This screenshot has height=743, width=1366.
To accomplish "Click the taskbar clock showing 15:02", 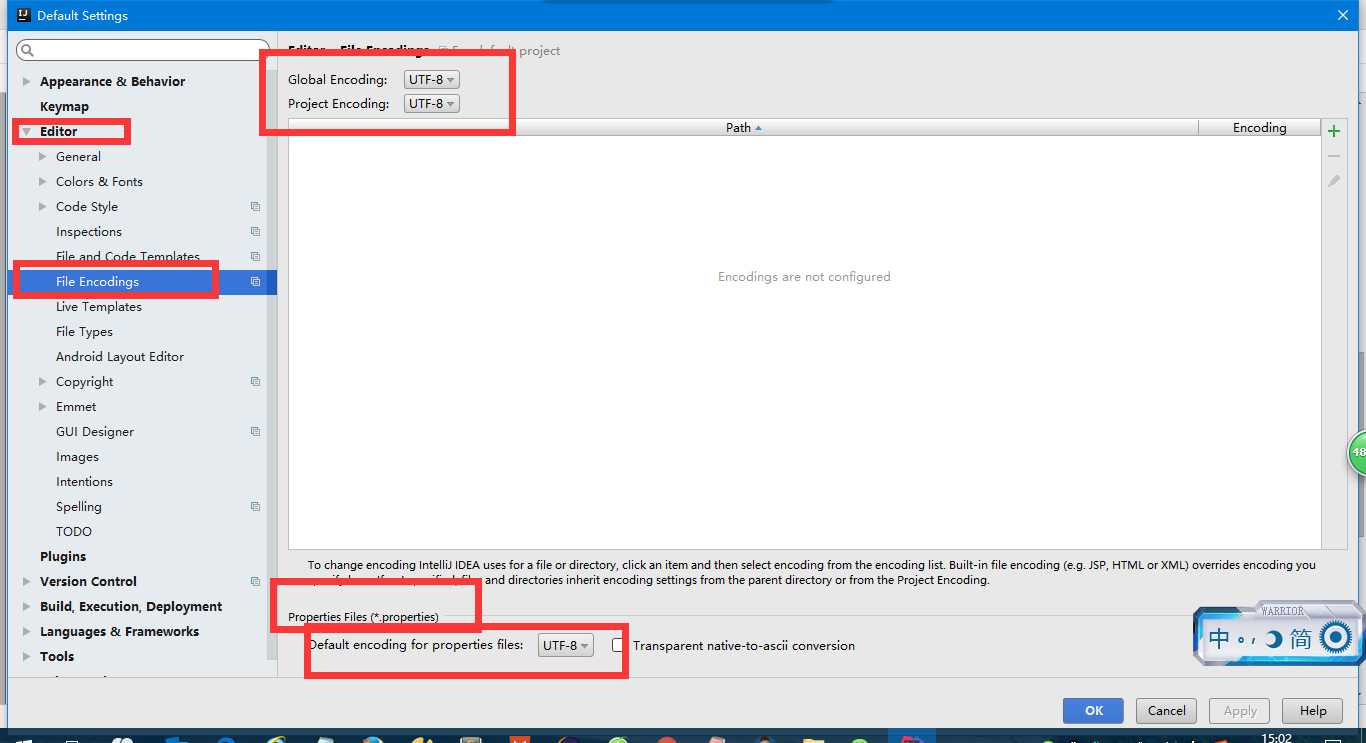I will (x=1276, y=738).
